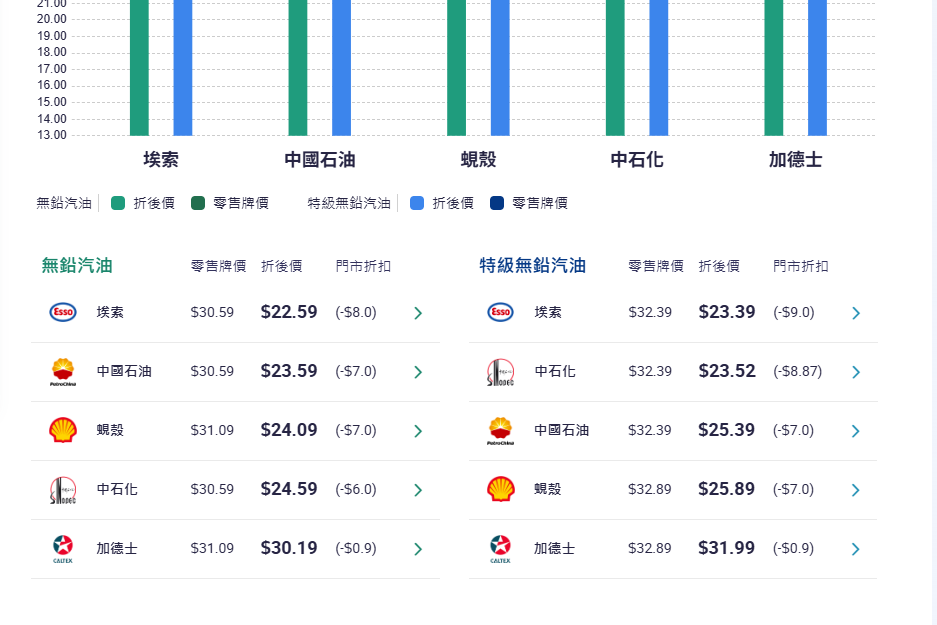
Task: Expand 加德士 unleaded row chevron arrow
Action: click(x=418, y=549)
